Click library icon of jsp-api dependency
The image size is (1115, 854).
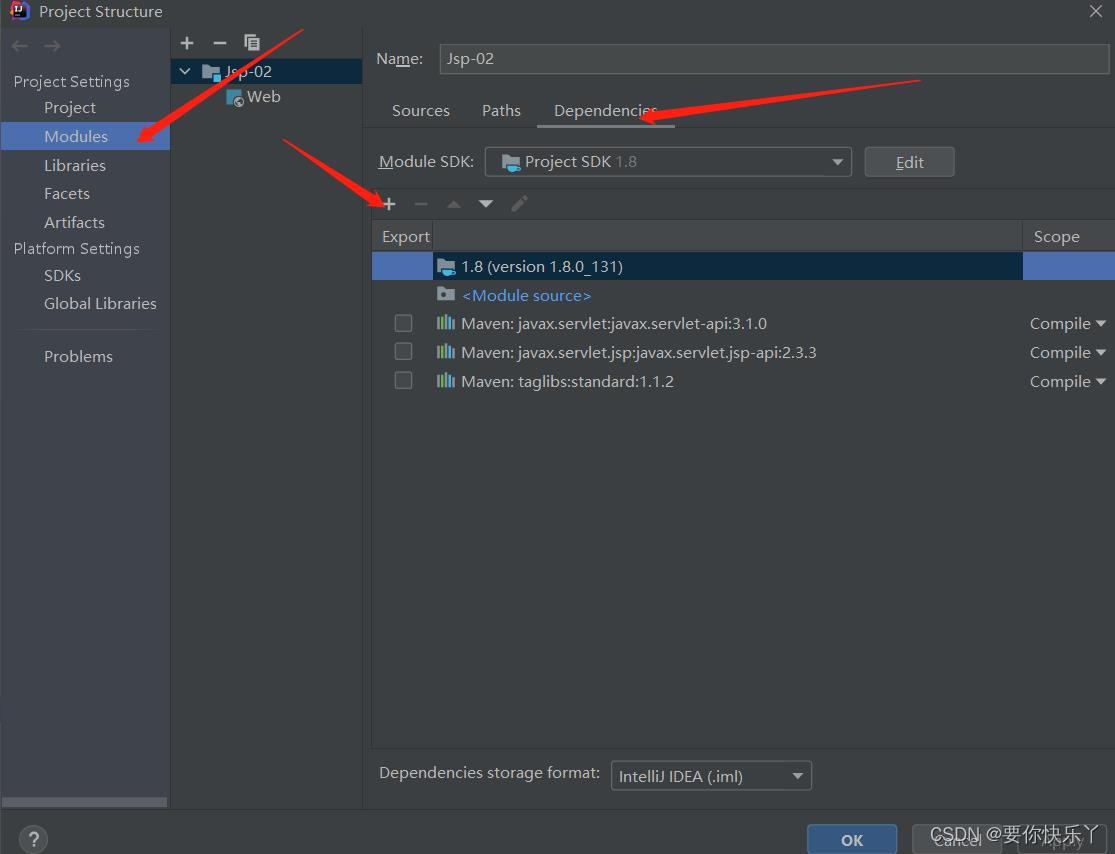point(445,352)
